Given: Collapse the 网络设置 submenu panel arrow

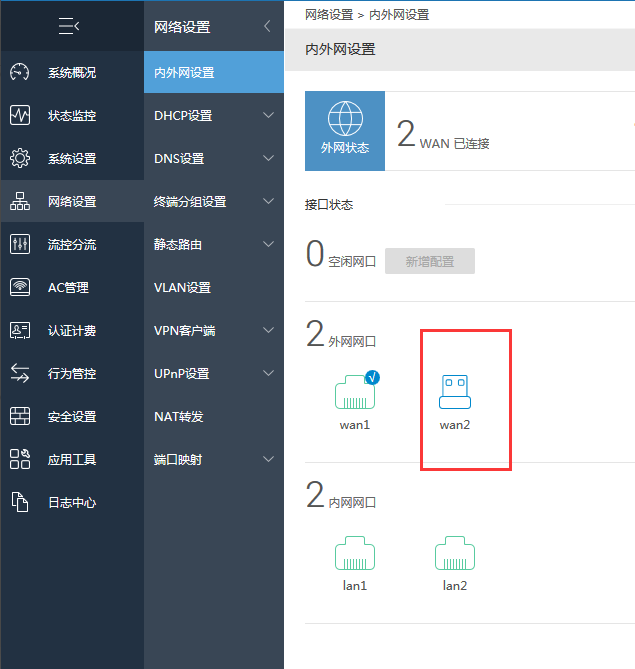Looking at the screenshot, I should pyautogui.click(x=266, y=27).
